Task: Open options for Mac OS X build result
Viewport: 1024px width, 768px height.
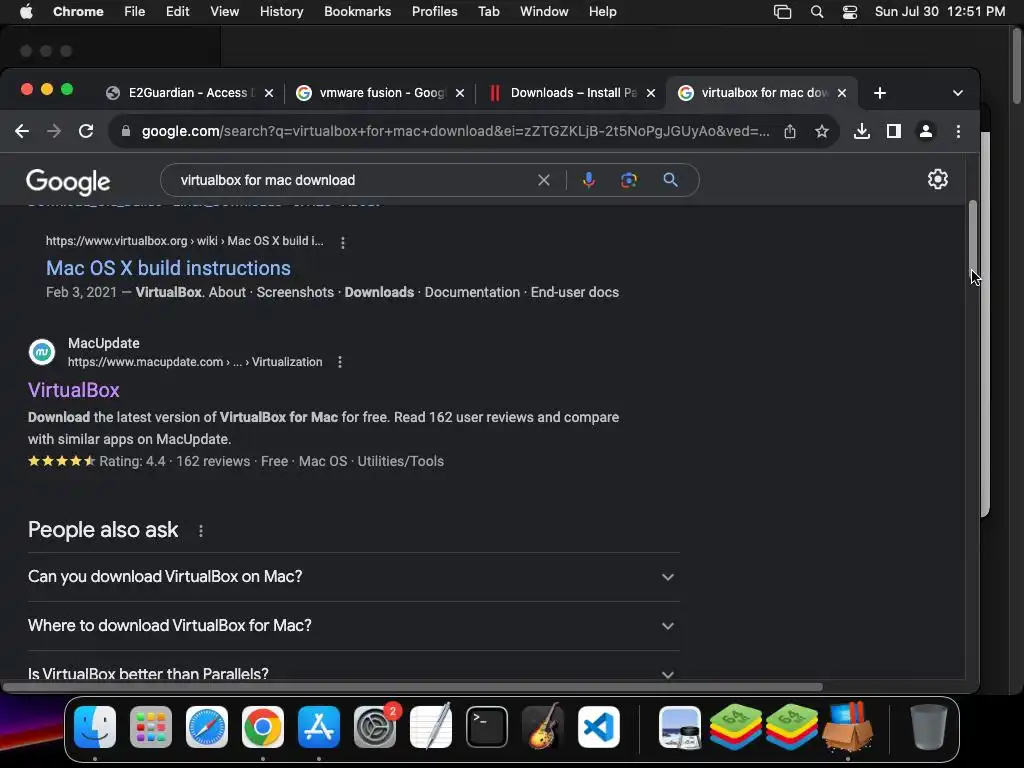Action: click(343, 242)
